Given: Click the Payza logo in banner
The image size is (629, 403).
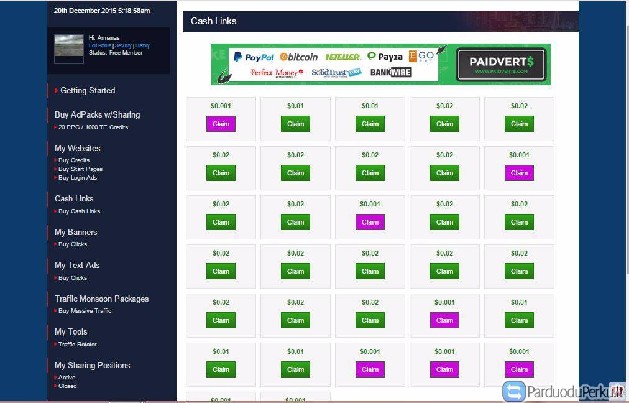Looking at the screenshot, I should pos(385,58).
